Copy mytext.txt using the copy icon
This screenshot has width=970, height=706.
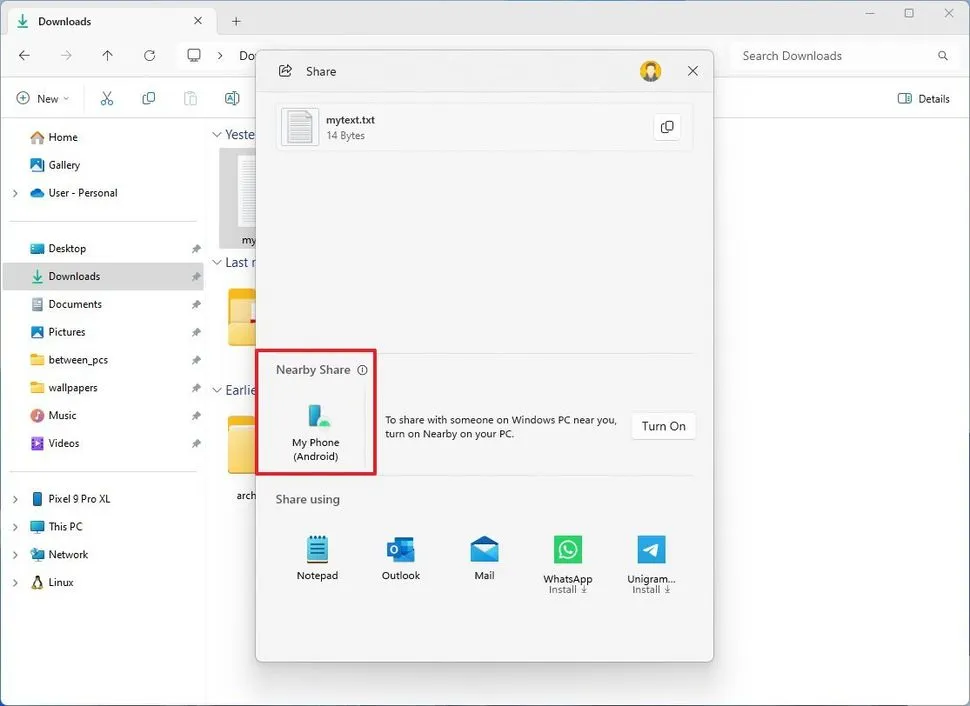(667, 127)
